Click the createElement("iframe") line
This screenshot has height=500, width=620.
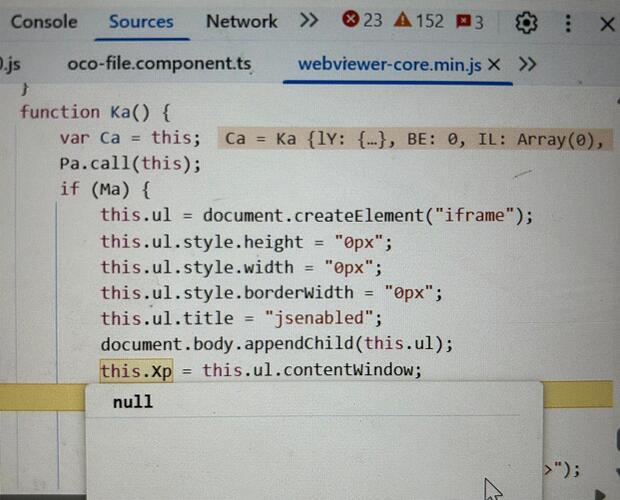(x=317, y=216)
